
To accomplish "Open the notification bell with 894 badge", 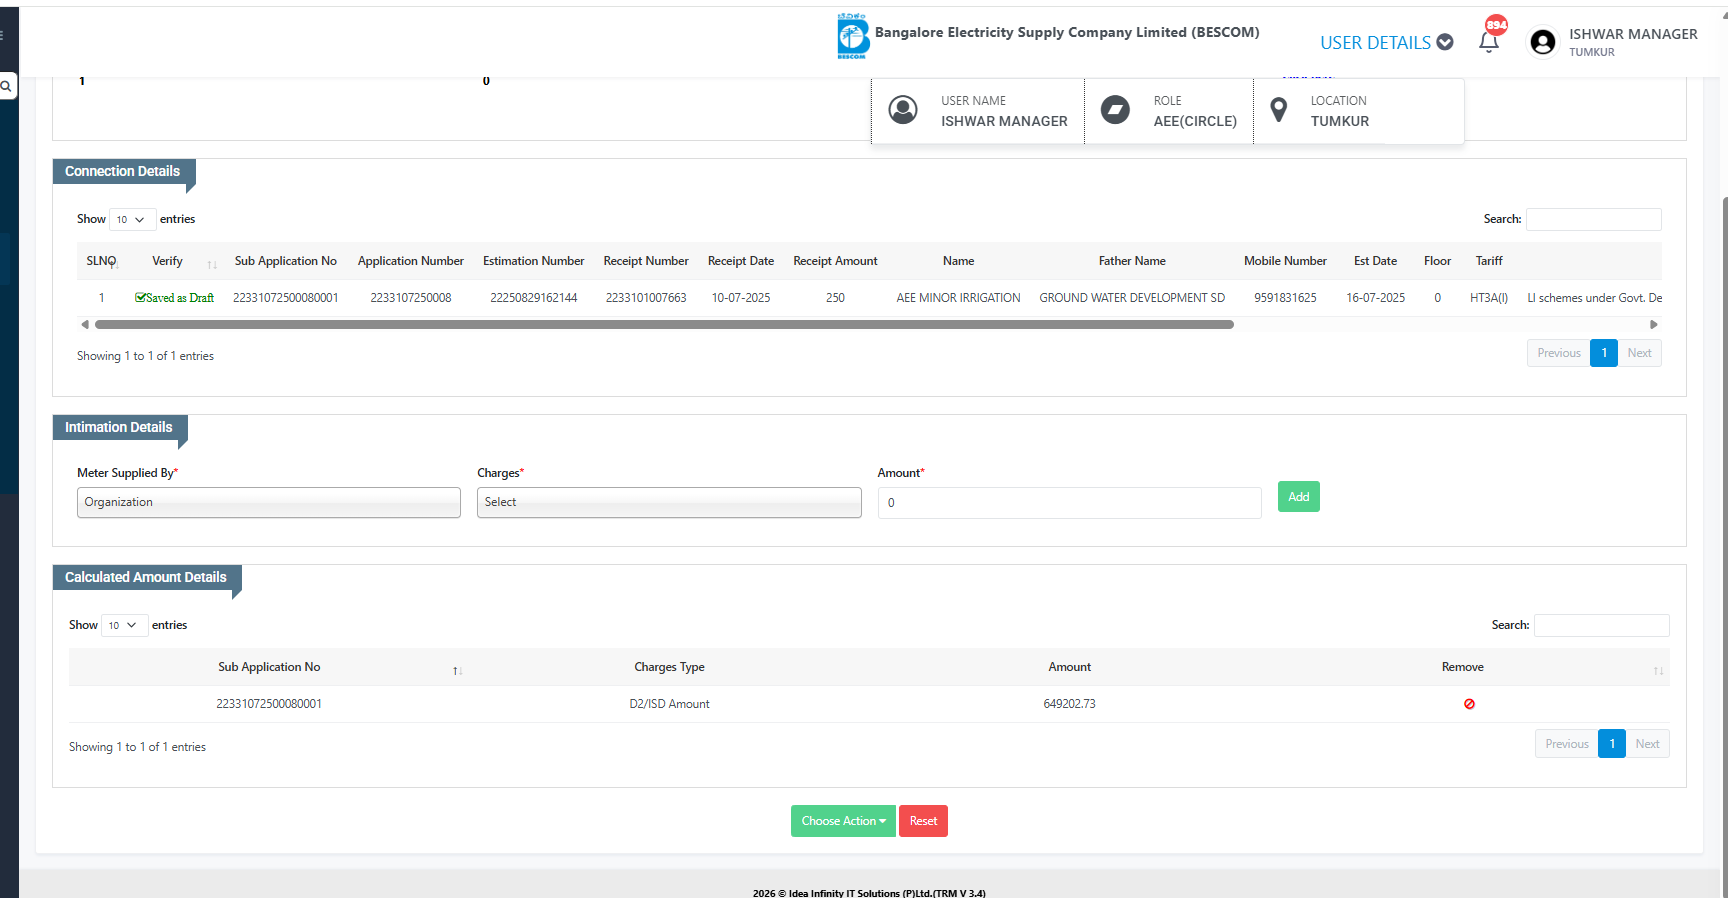I will pyautogui.click(x=1489, y=41).
